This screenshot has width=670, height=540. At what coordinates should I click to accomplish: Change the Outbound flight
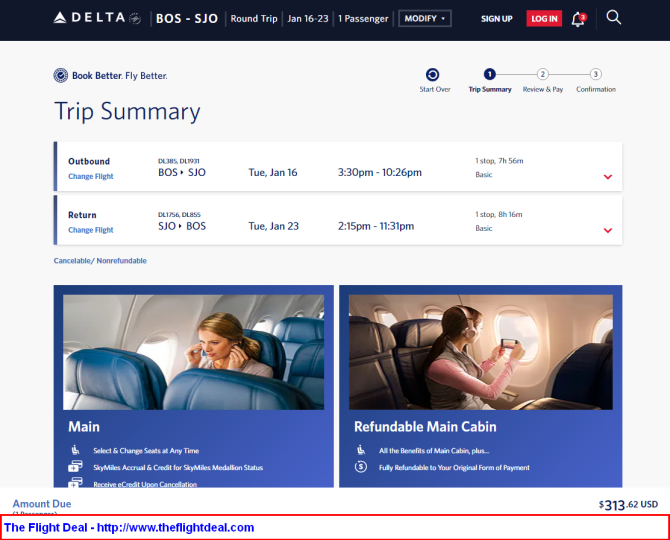(x=91, y=176)
